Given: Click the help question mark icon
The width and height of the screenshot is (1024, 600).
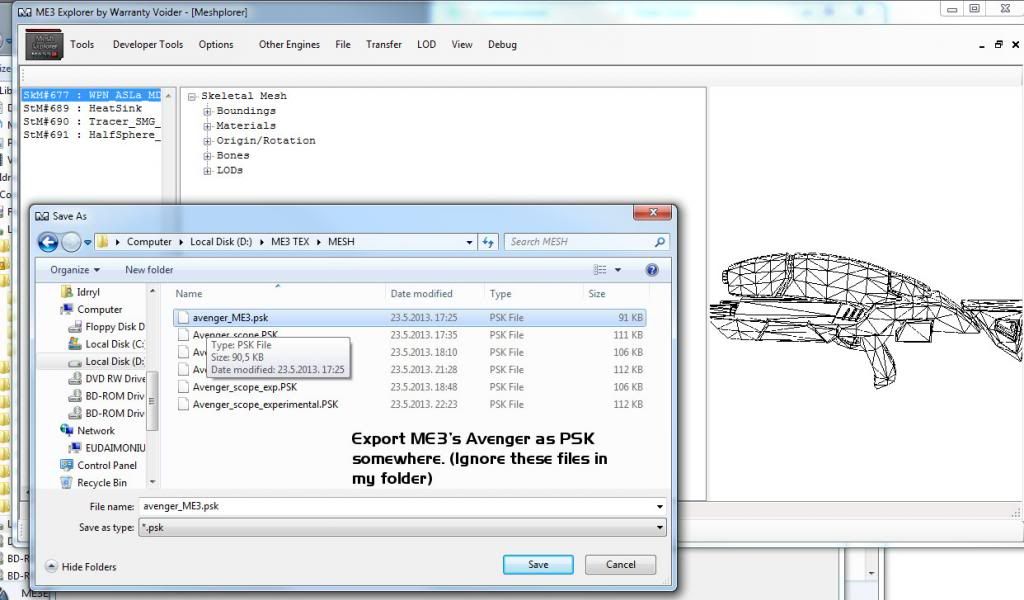Looking at the screenshot, I should (x=652, y=270).
